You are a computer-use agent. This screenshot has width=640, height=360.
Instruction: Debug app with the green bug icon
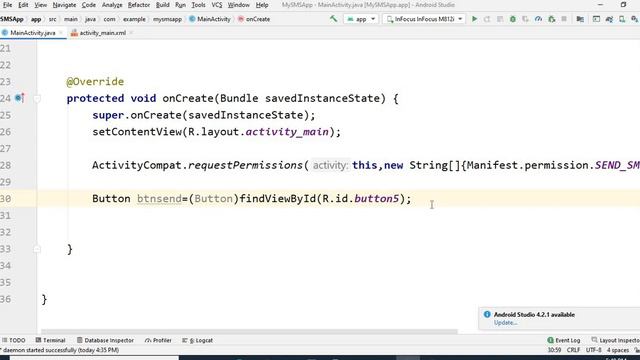point(513,19)
